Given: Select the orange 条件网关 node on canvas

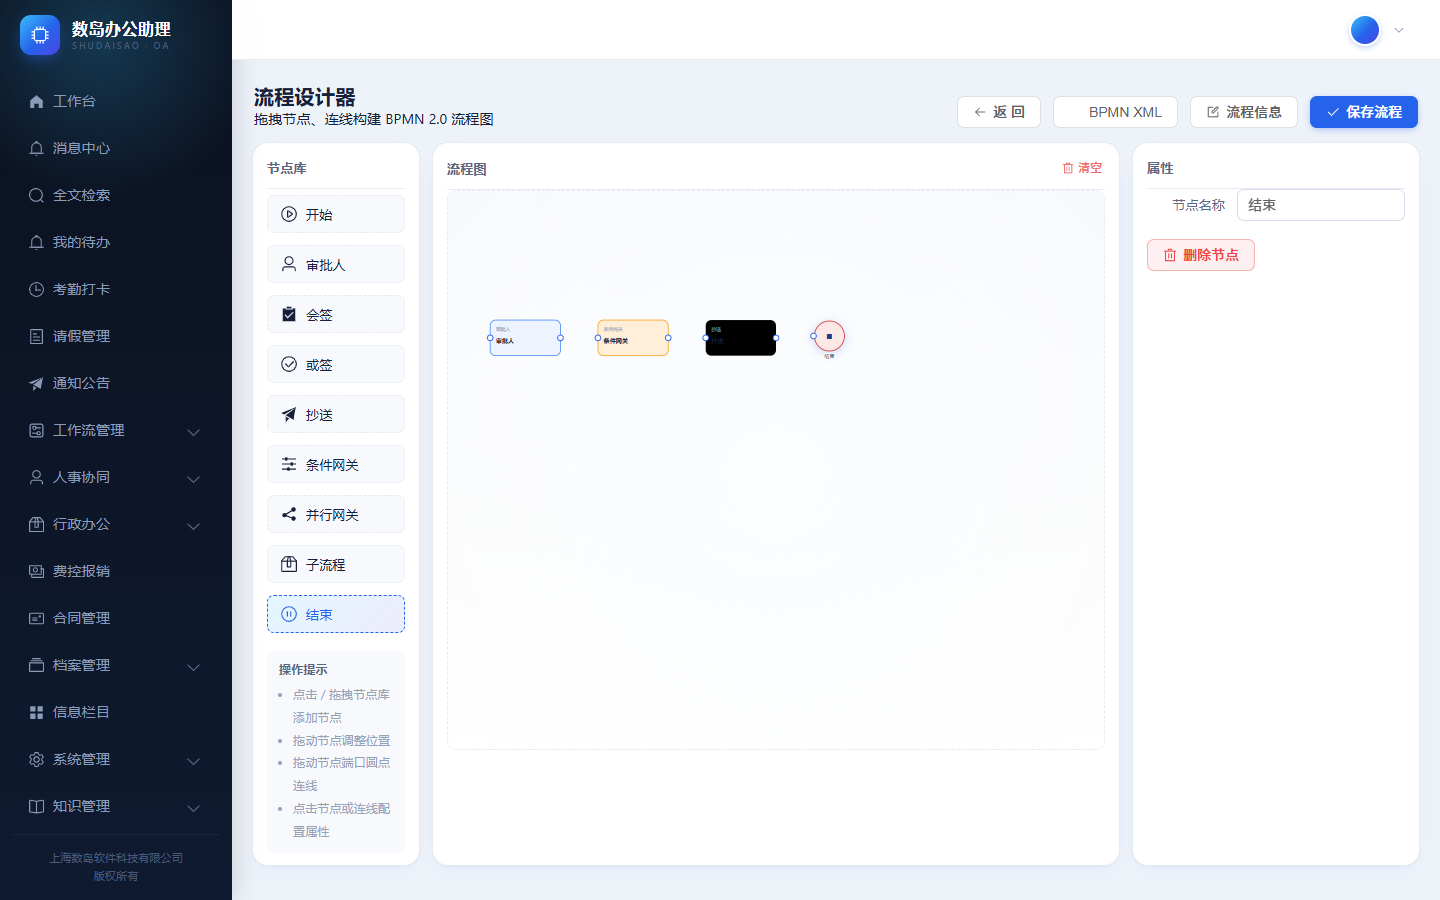Looking at the screenshot, I should coord(633,338).
